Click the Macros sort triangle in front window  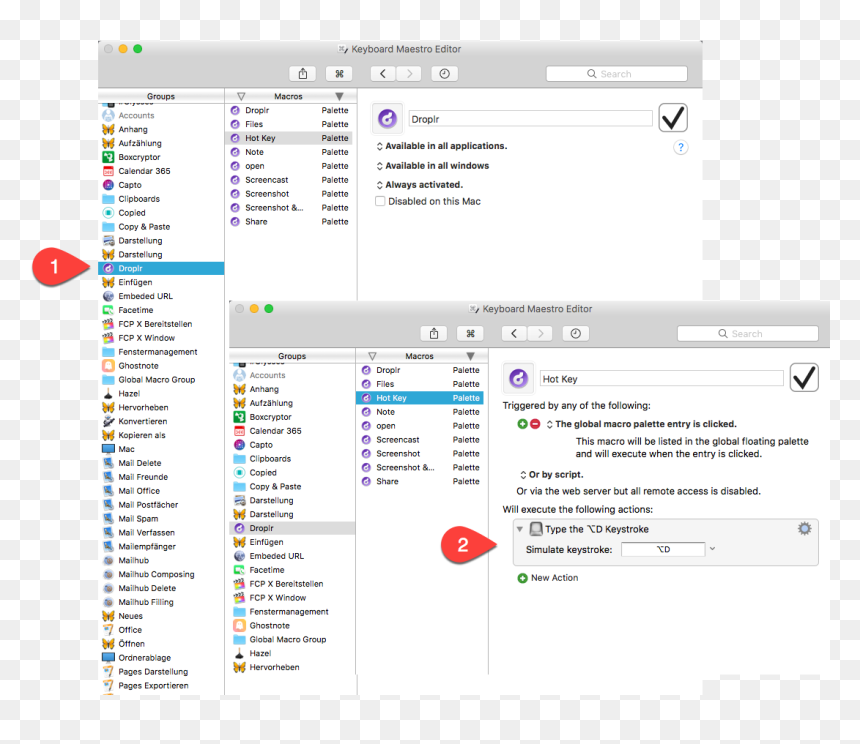click(470, 356)
